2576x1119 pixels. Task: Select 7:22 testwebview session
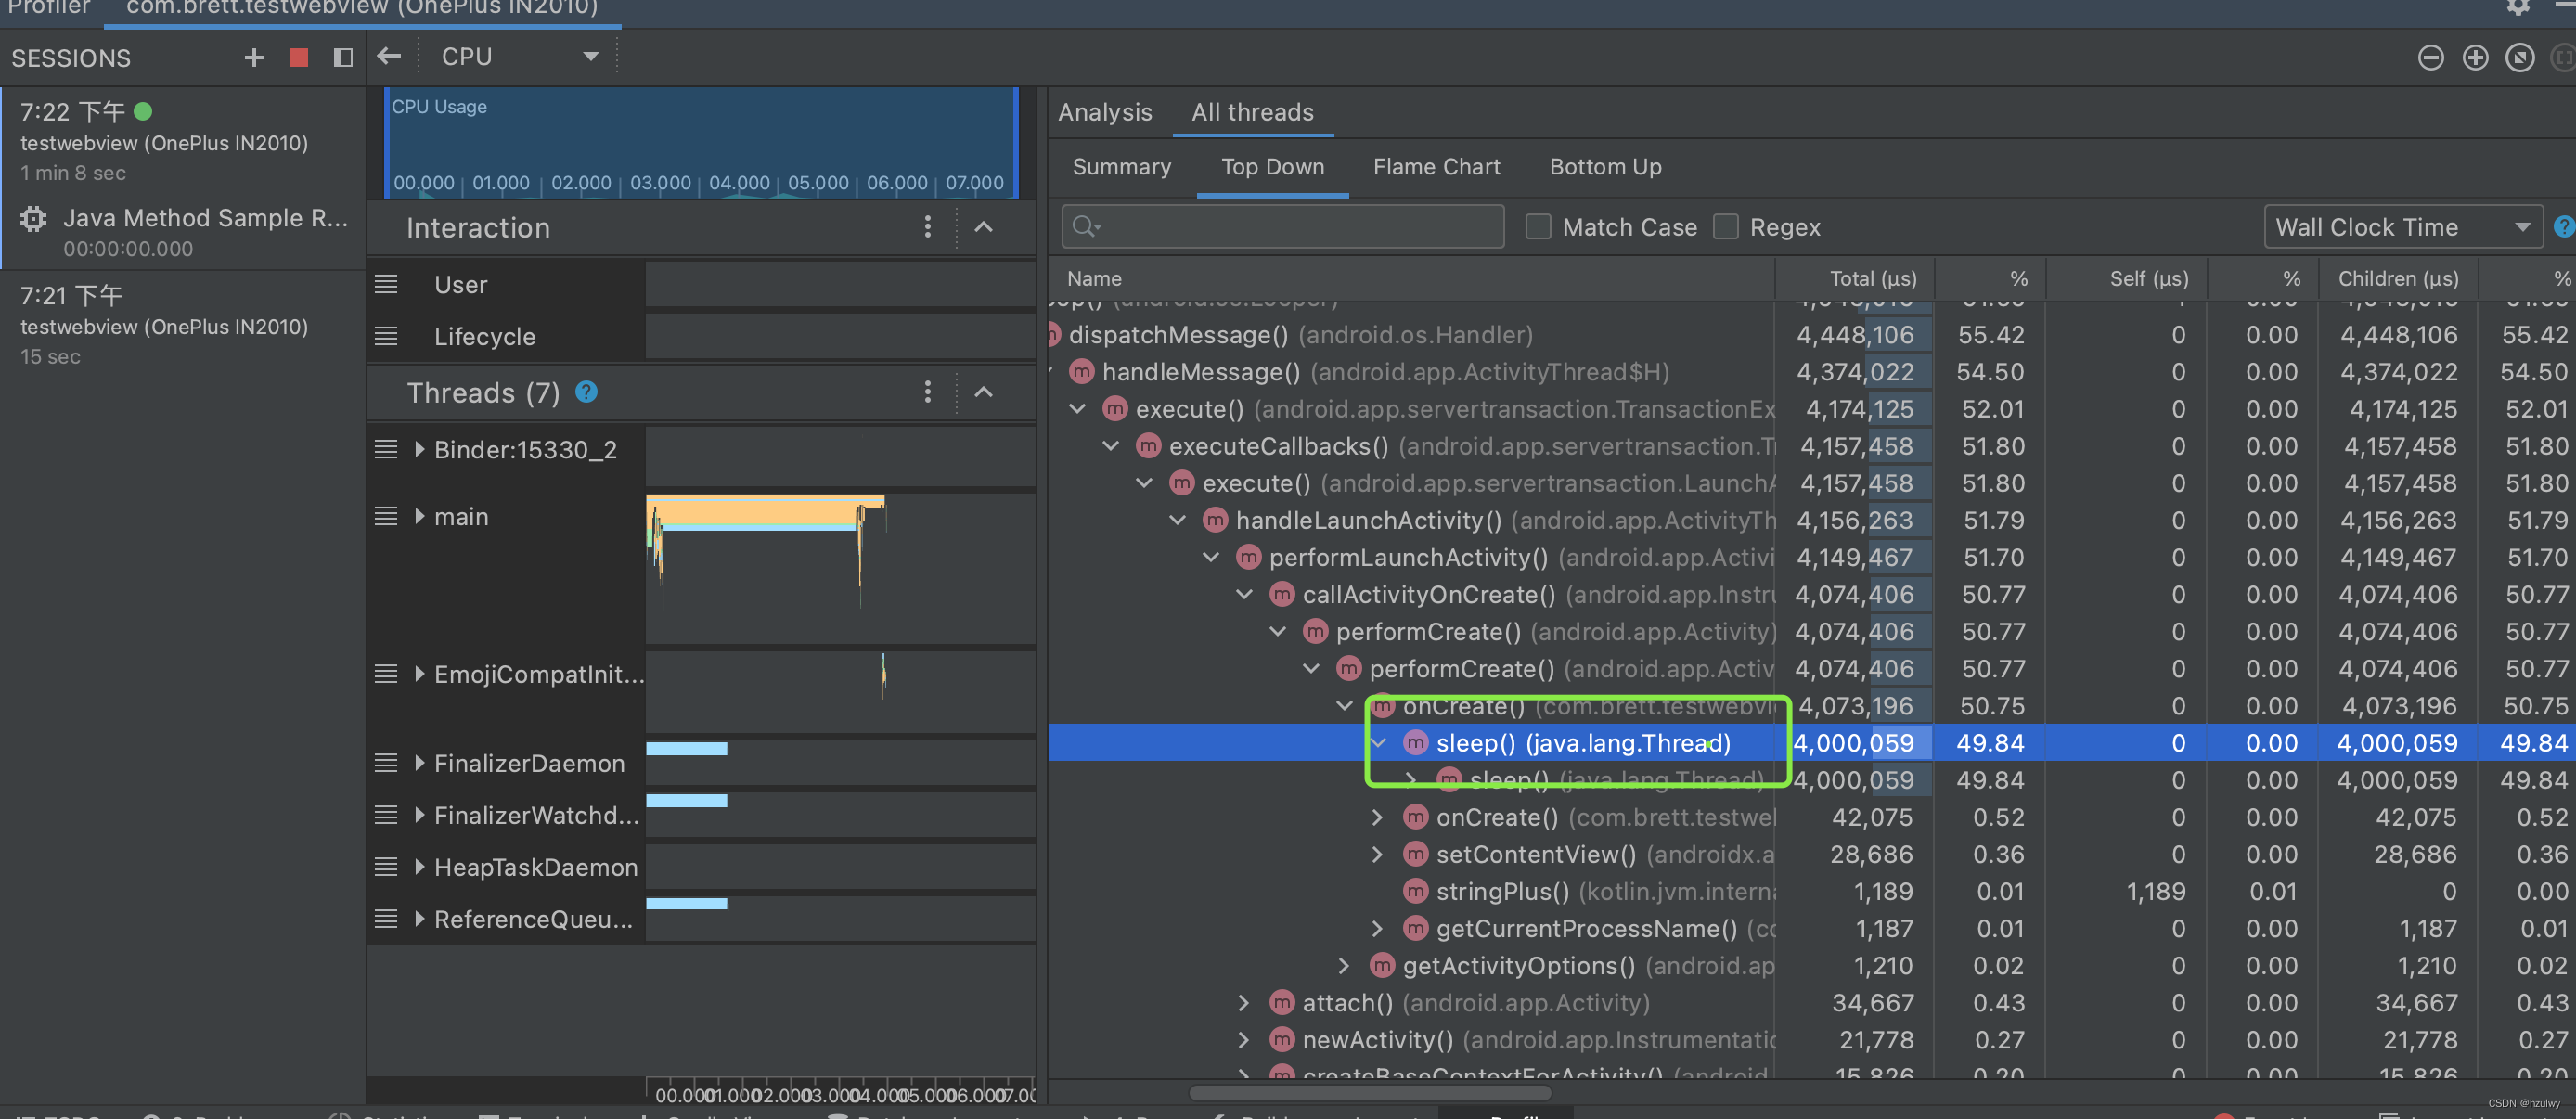pos(184,142)
